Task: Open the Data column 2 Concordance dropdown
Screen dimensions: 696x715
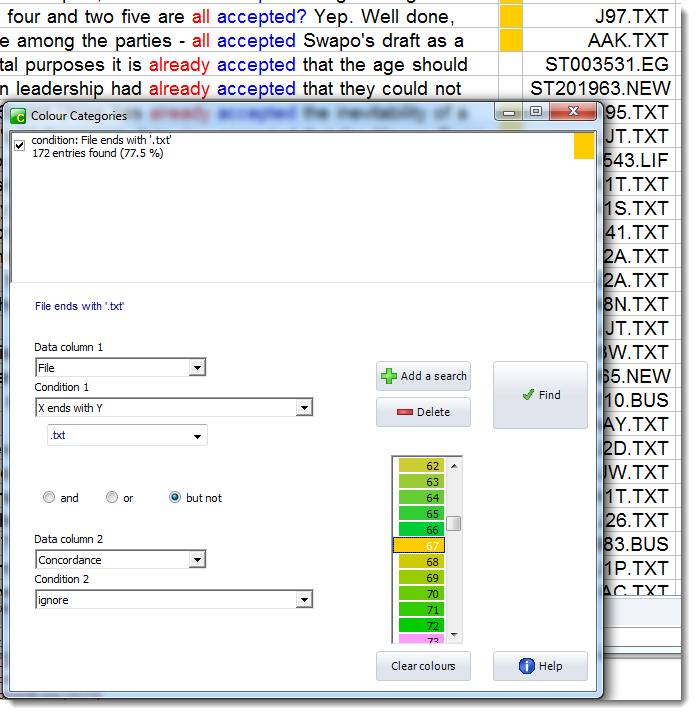Action: (197, 560)
